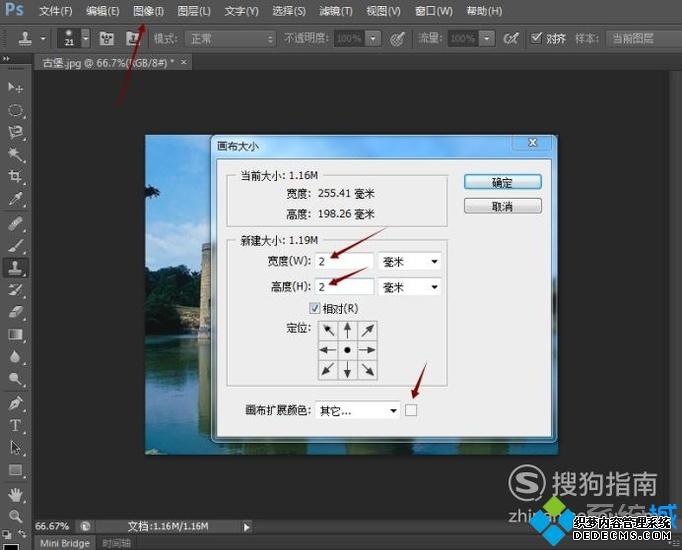Viewport: 682px width, 550px height.
Task: Open the Clone Source panel icon
Action: (x=133, y=39)
